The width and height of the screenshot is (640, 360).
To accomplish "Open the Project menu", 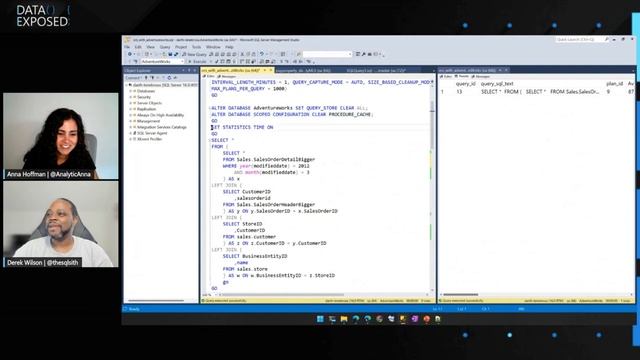I will tap(181, 47).
